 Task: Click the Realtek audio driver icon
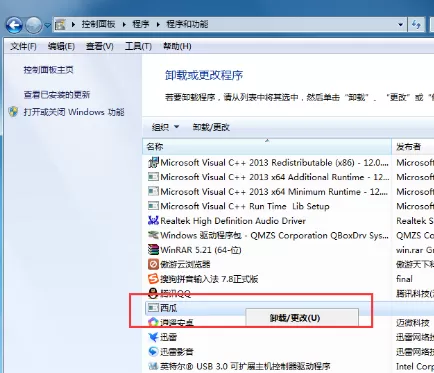(x=153, y=220)
